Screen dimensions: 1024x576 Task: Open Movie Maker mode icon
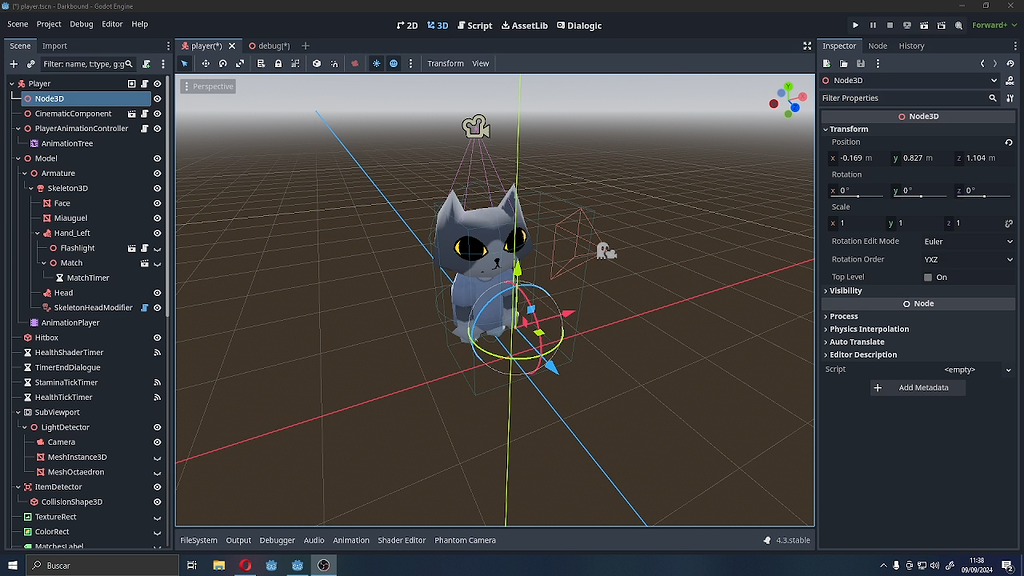[x=959, y=25]
